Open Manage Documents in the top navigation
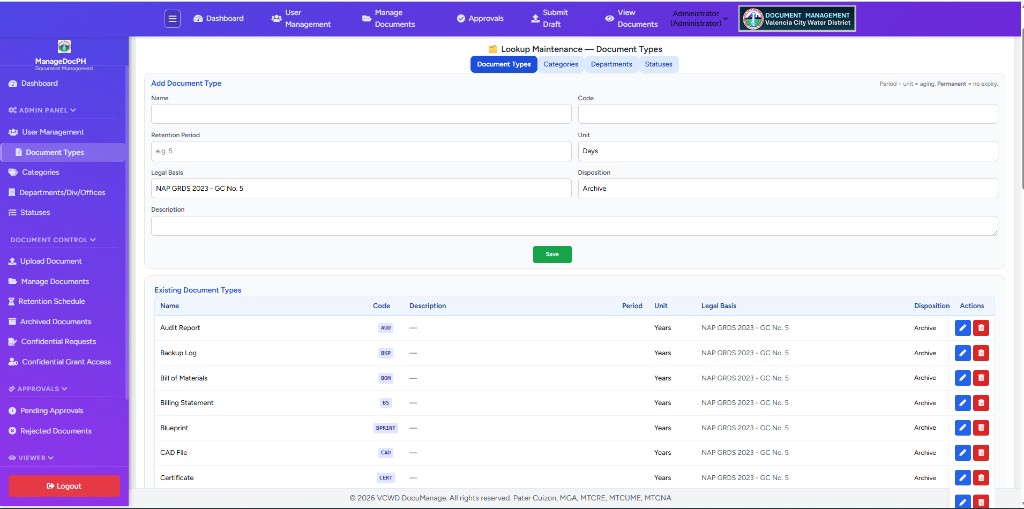This screenshot has width=1024, height=509. (389, 19)
